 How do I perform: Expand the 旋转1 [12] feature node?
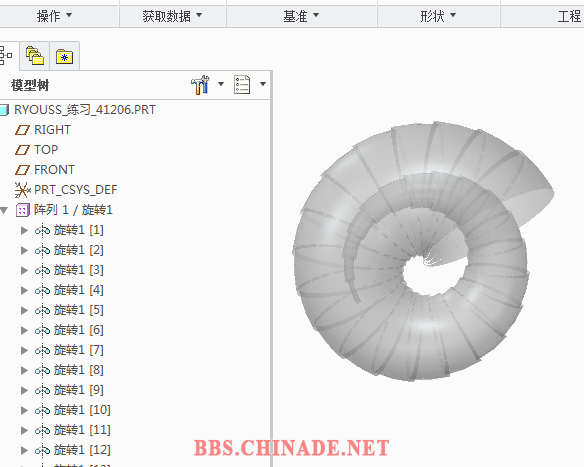(x=24, y=451)
